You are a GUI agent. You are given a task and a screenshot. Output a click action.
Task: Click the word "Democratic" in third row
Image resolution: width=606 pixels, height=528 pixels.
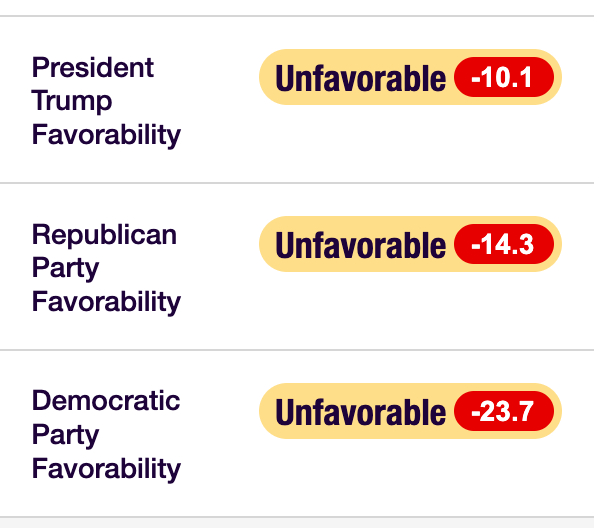click(x=106, y=402)
